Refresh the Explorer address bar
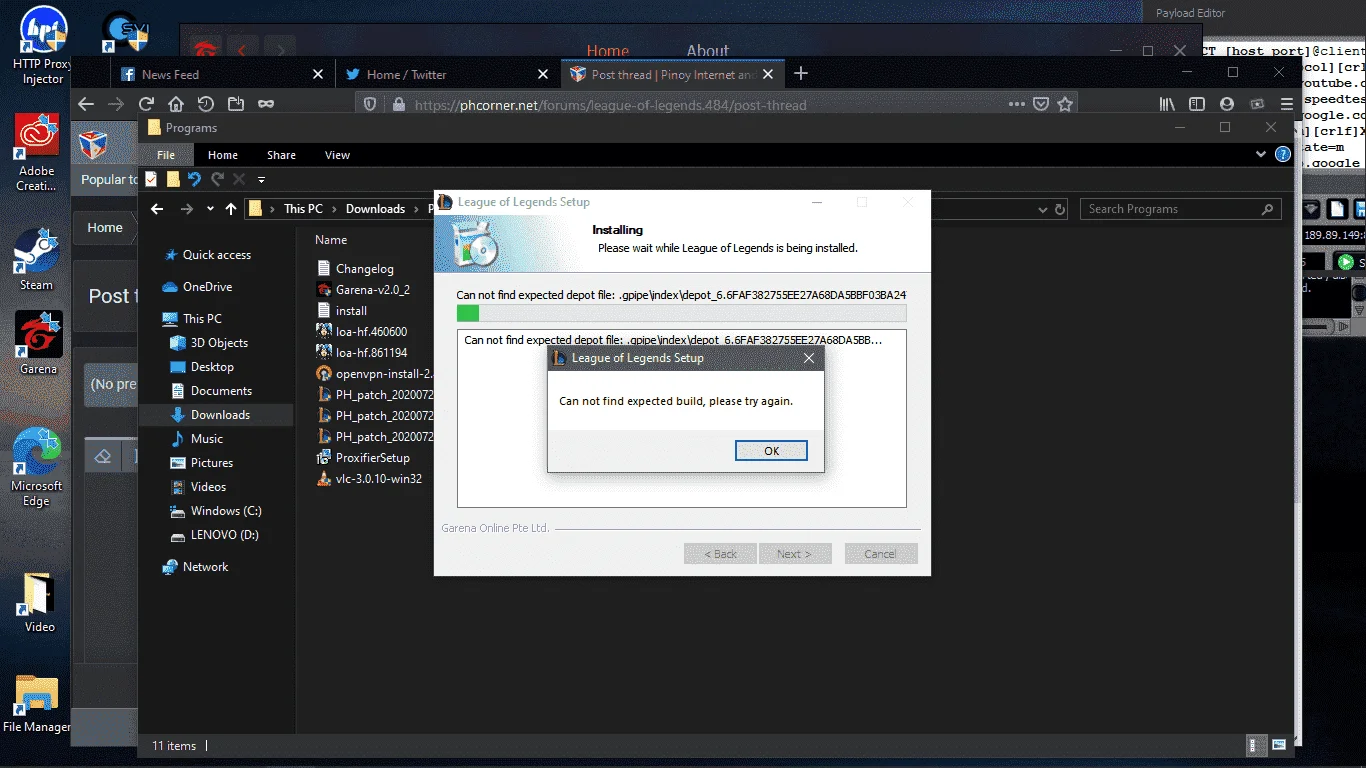Screen dimensions: 1366x768 tap(1060, 209)
